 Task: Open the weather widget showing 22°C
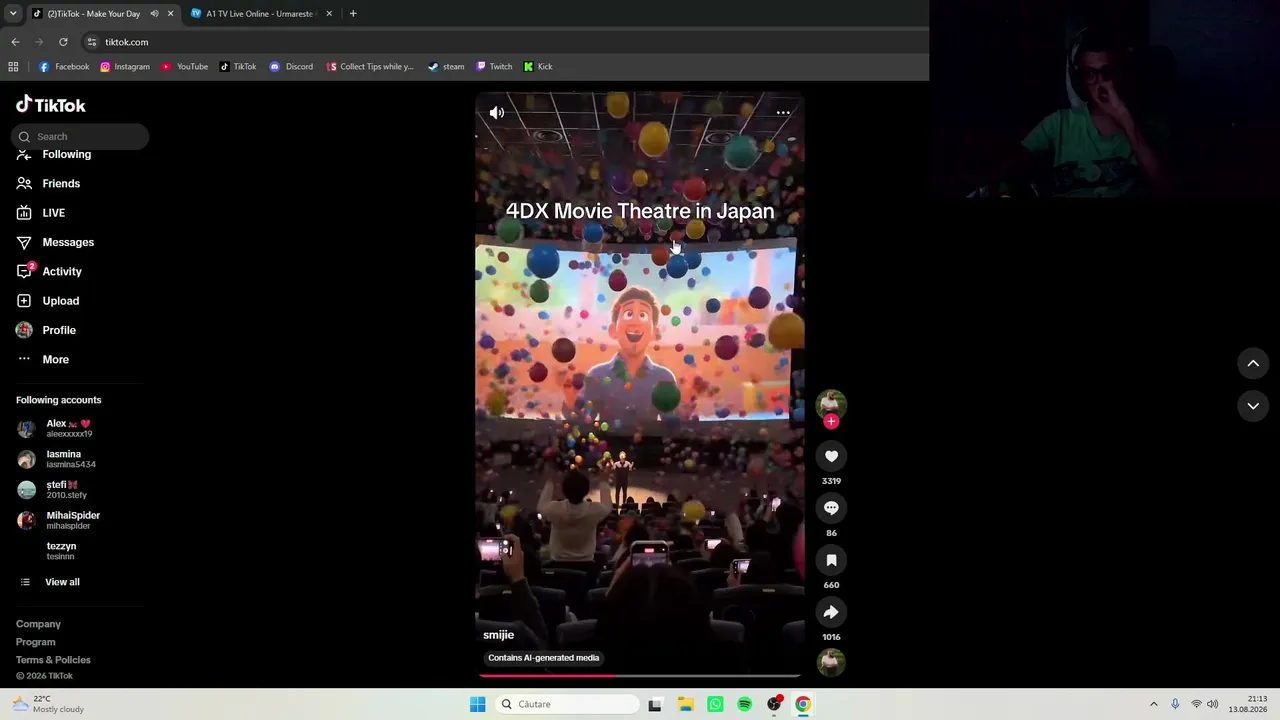click(x=48, y=704)
